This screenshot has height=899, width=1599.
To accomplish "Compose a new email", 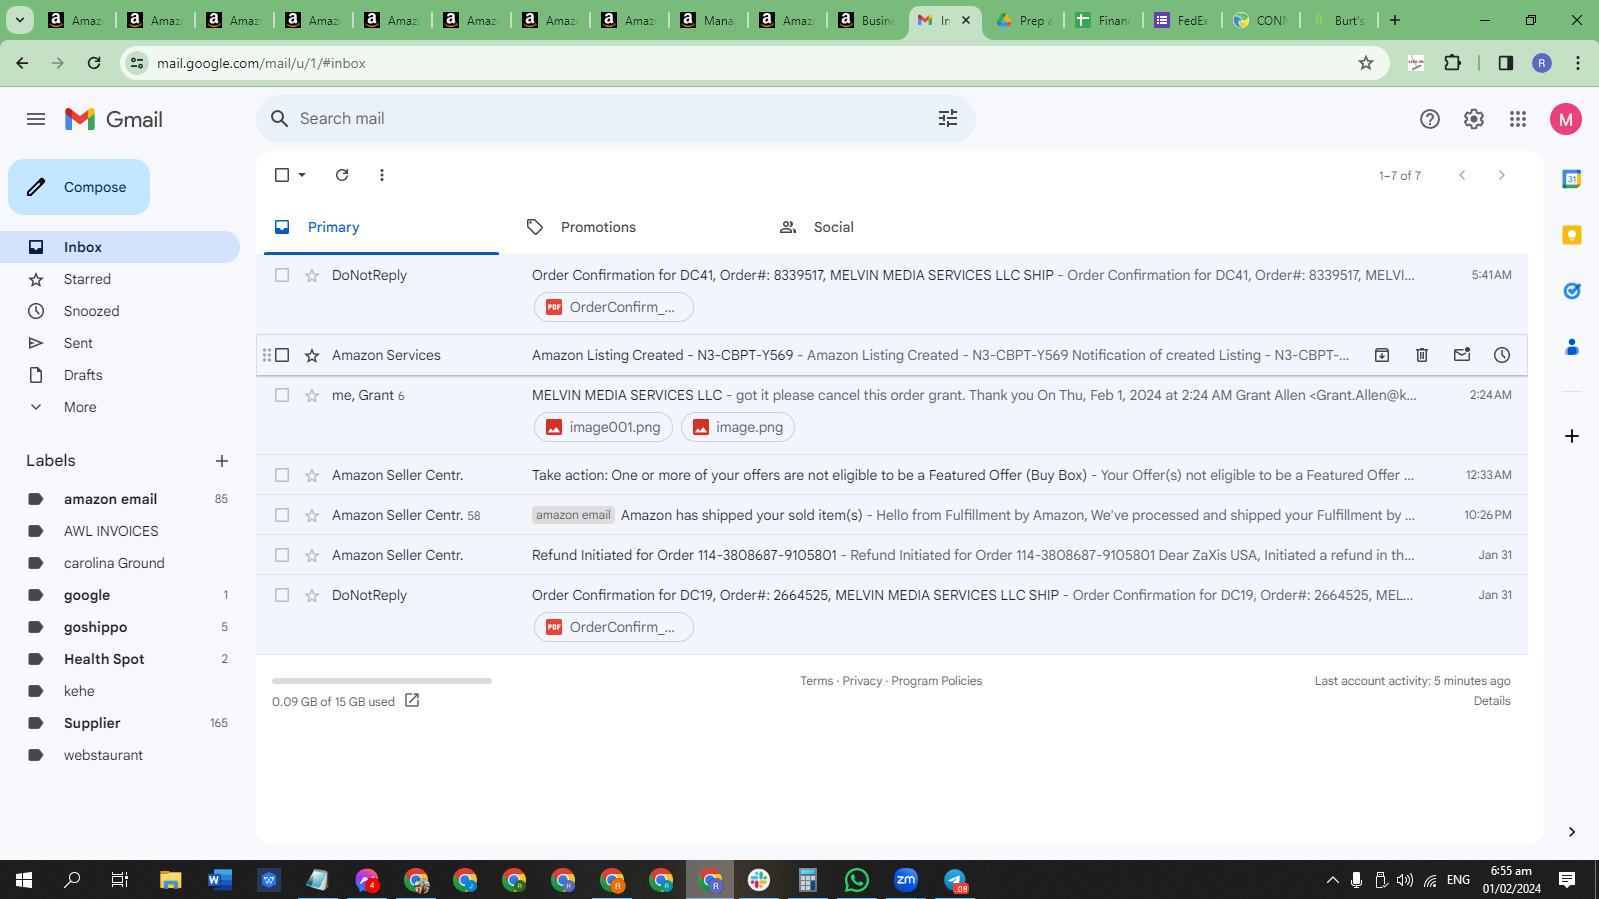I will click(x=79, y=187).
